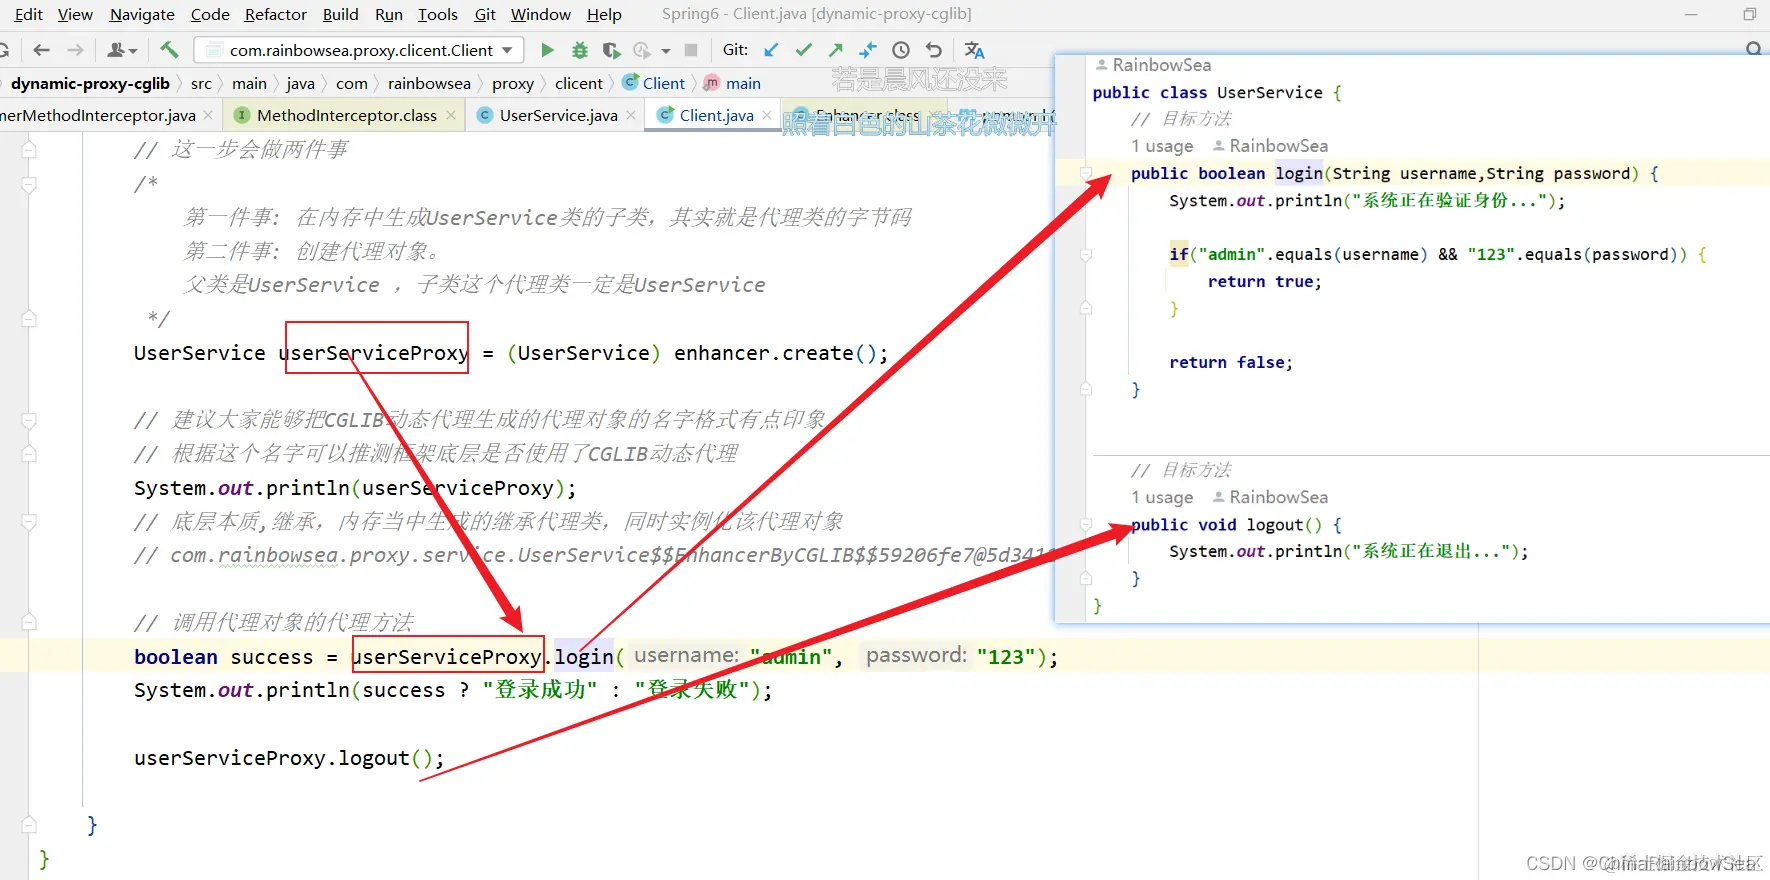Close the Client.java tab
This screenshot has height=880, width=1770.
[767, 115]
